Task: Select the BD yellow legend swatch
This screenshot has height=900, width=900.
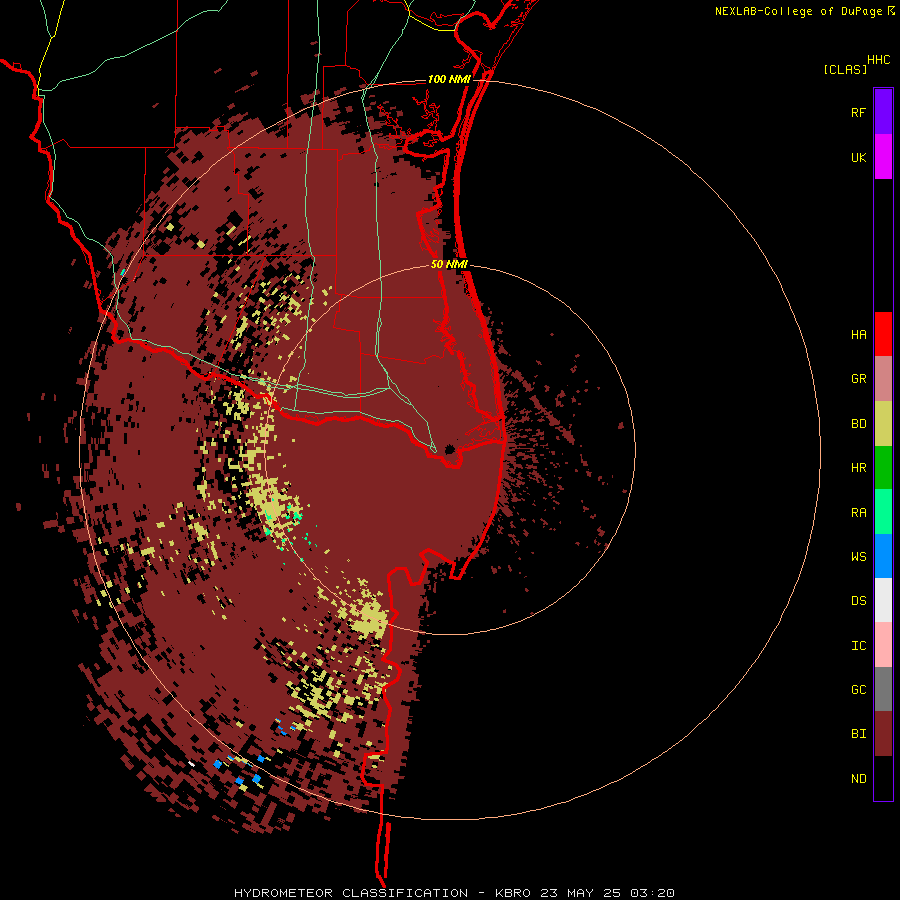Action: [x=883, y=424]
